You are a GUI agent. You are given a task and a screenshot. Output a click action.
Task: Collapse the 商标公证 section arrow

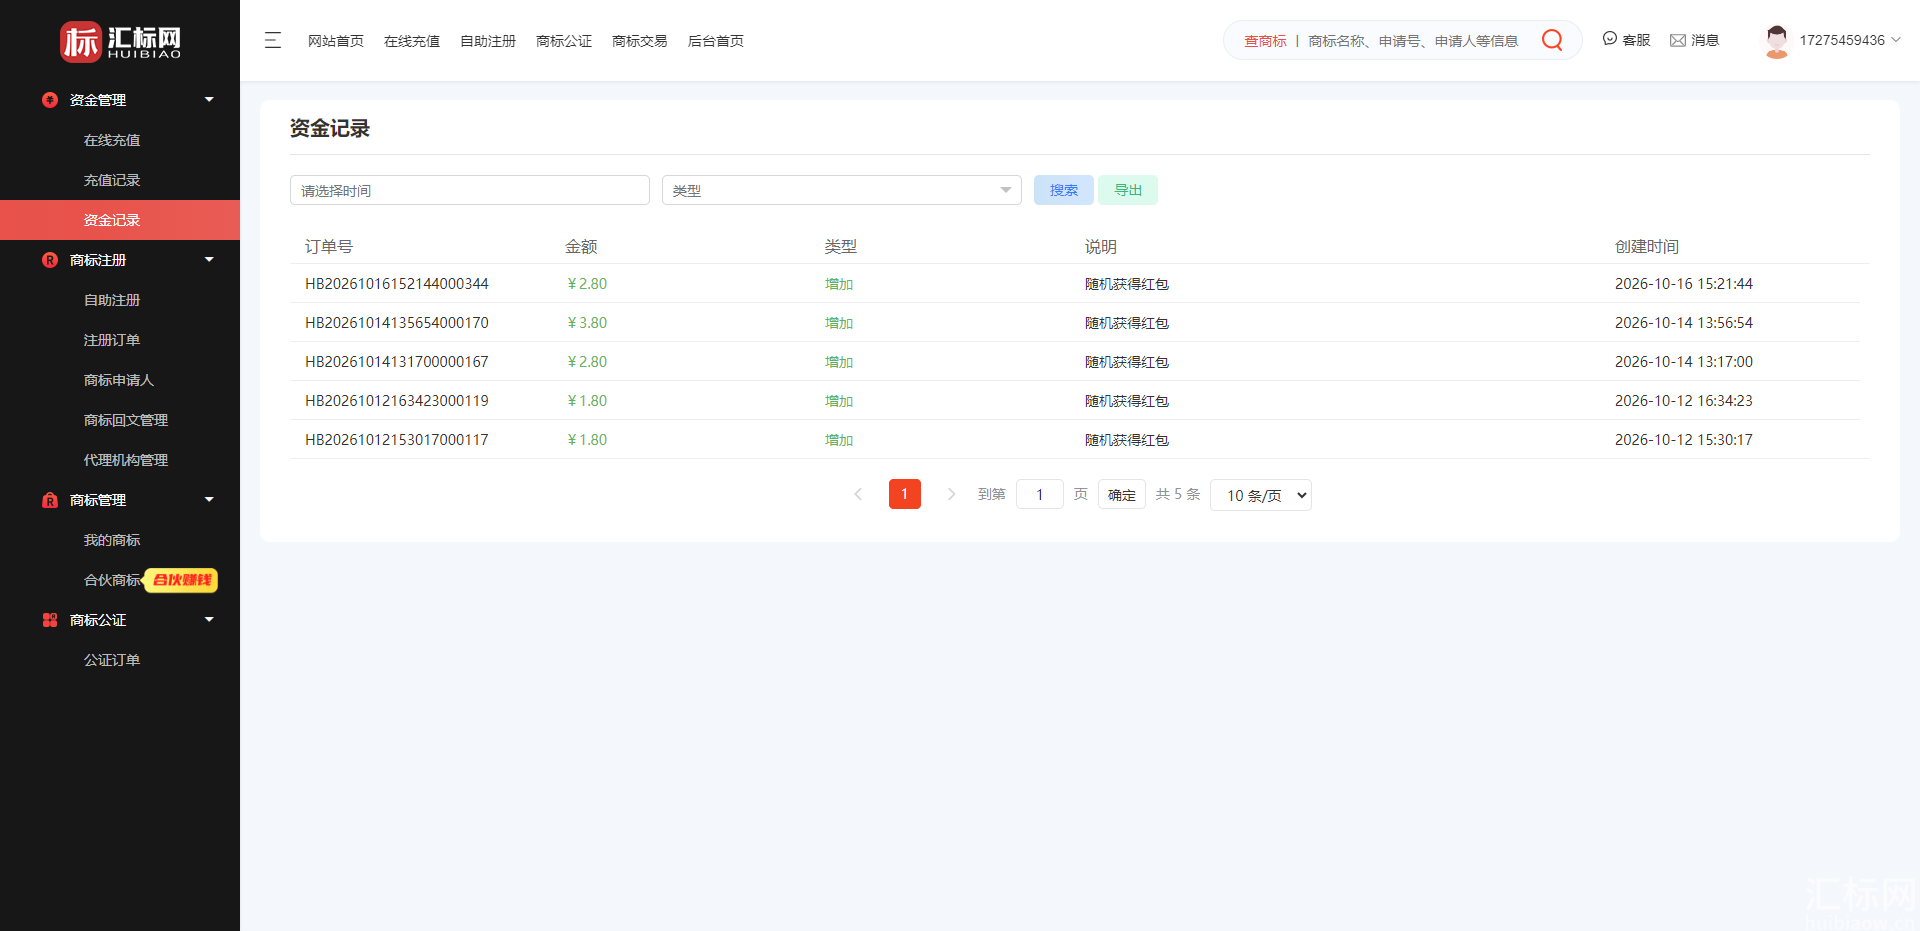click(x=209, y=620)
